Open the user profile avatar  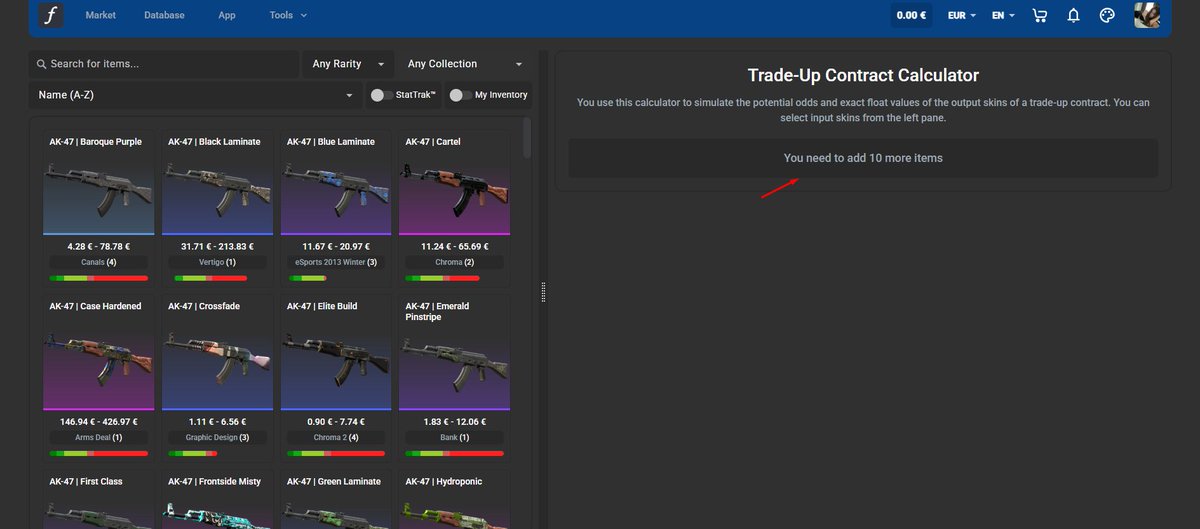pyautogui.click(x=1147, y=15)
